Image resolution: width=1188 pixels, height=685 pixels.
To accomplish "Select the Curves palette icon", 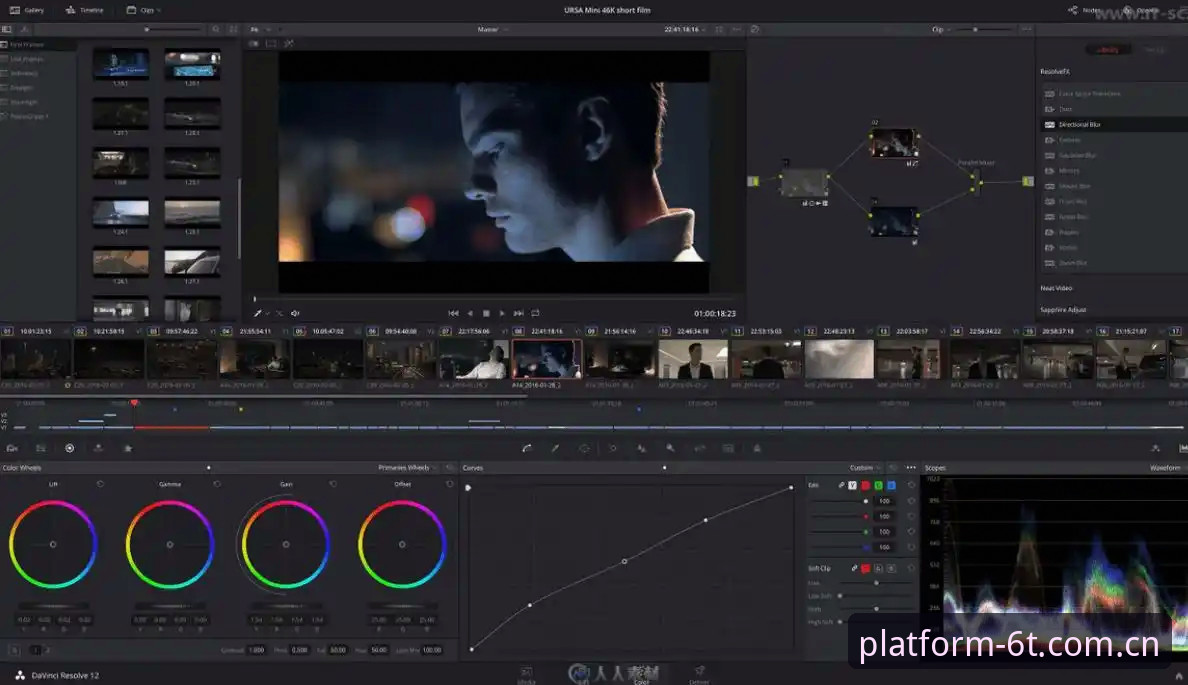I will coord(527,449).
